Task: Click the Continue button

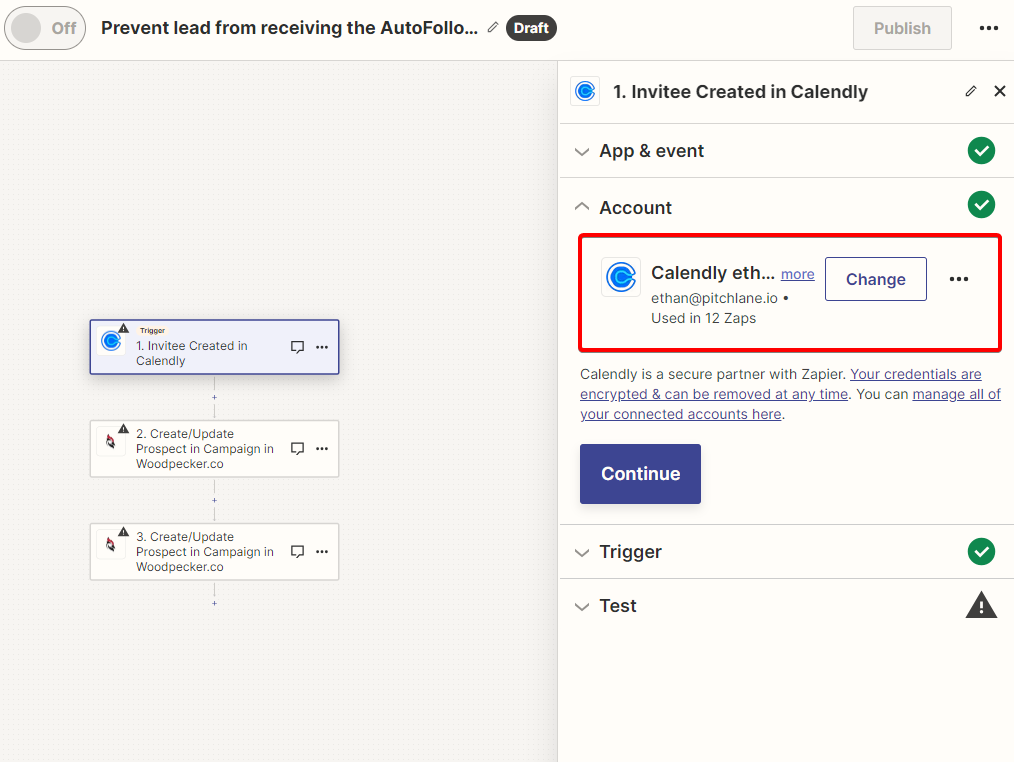Action: tap(640, 474)
